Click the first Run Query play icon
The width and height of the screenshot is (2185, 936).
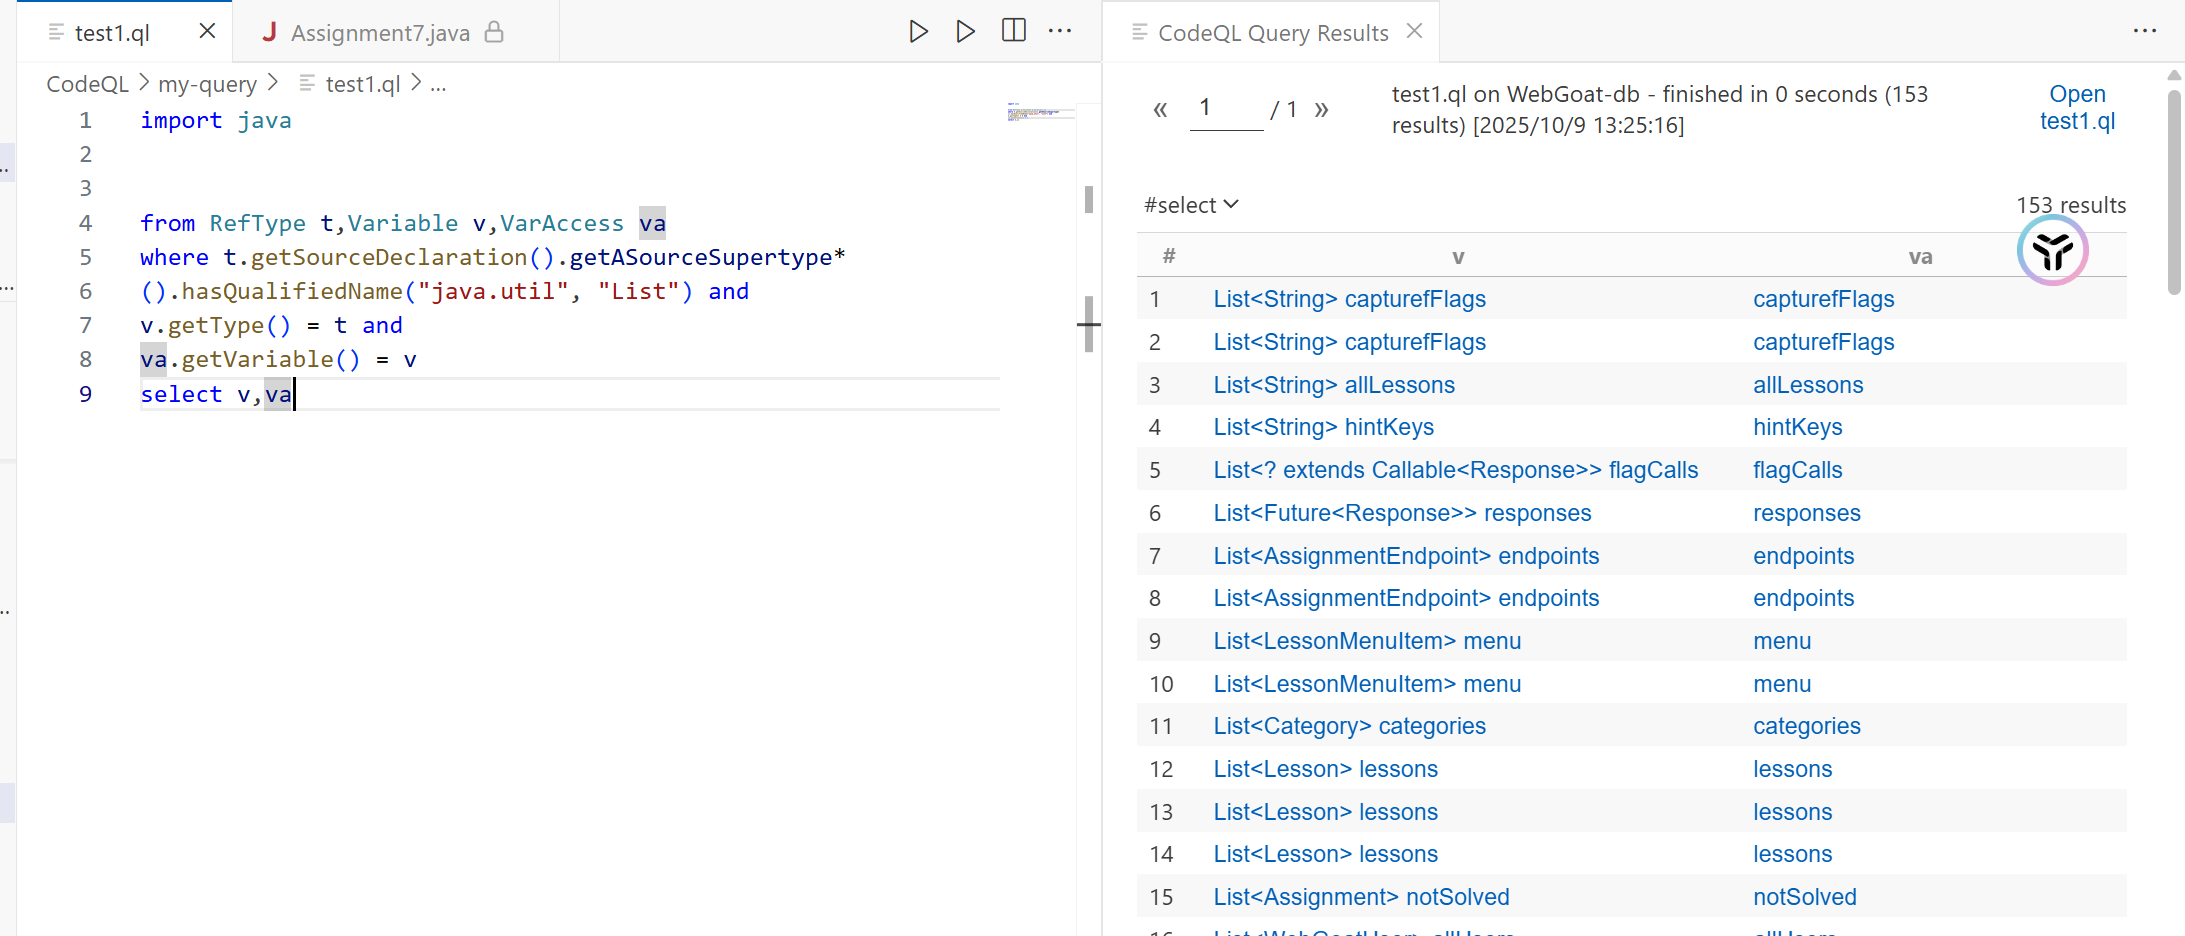[918, 32]
